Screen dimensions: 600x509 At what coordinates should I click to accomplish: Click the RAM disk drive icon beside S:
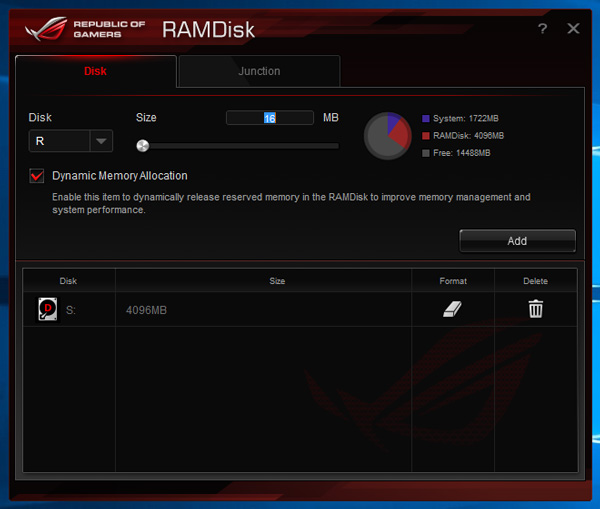tap(47, 309)
